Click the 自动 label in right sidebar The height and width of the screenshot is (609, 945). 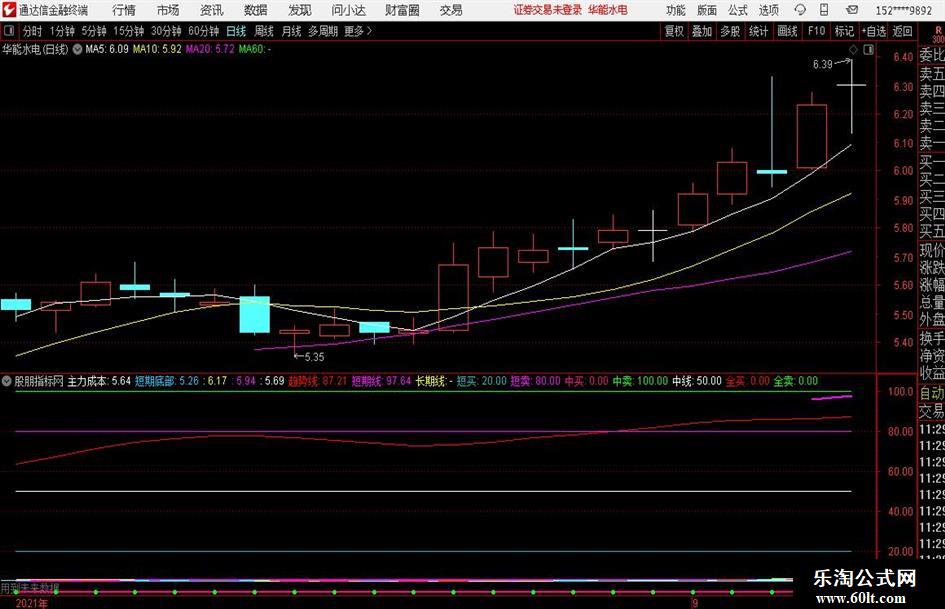[x=932, y=393]
